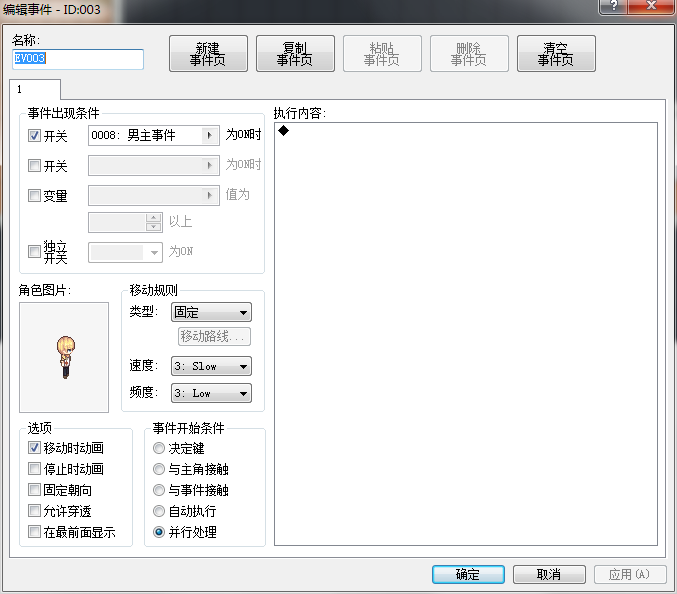
Task: Open the 类型 dropdown showing 固定
Action: coord(211,312)
